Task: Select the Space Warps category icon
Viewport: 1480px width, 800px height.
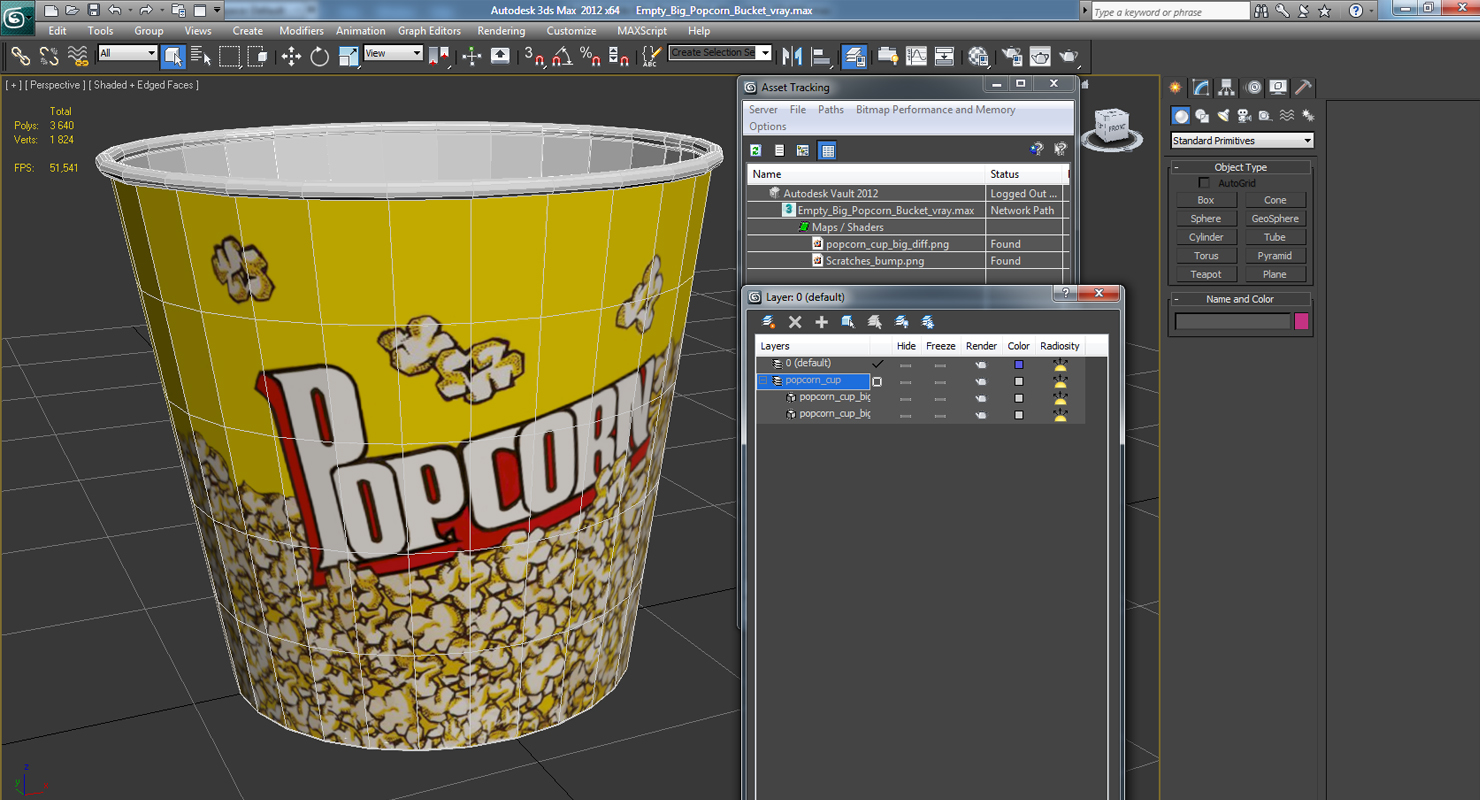Action: (1286, 116)
